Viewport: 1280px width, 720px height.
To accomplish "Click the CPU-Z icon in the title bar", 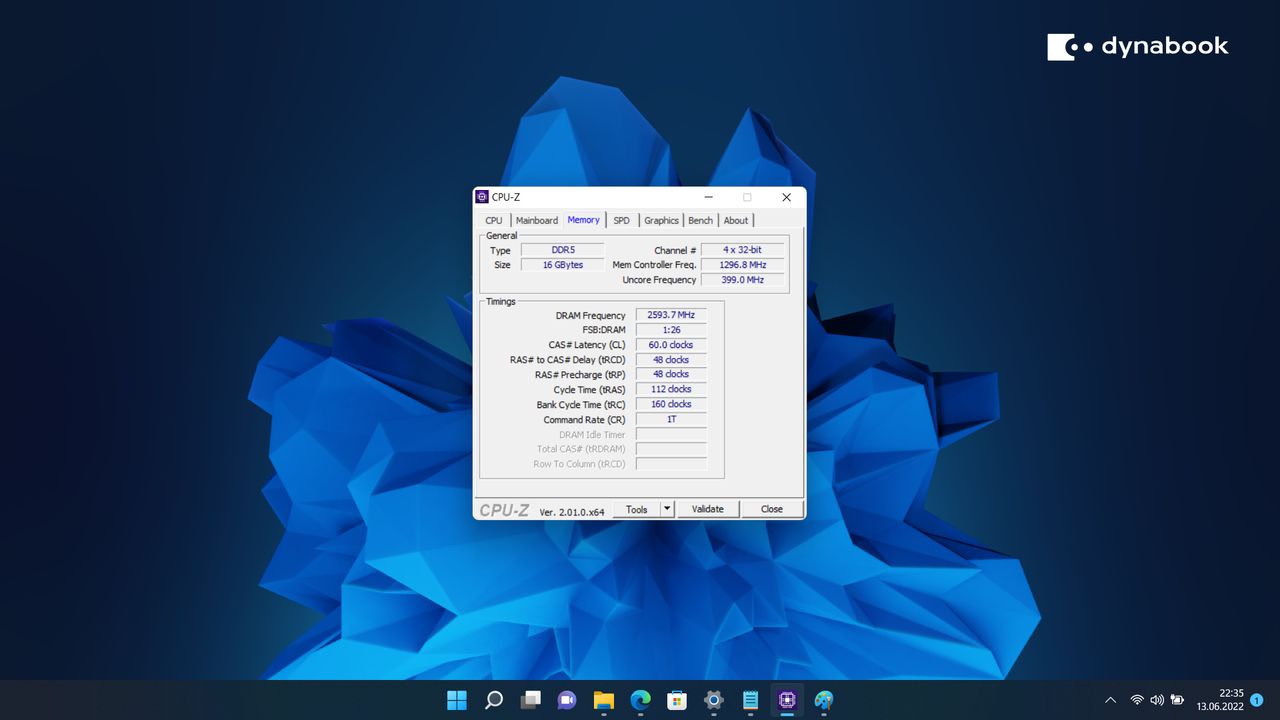I will [x=483, y=197].
